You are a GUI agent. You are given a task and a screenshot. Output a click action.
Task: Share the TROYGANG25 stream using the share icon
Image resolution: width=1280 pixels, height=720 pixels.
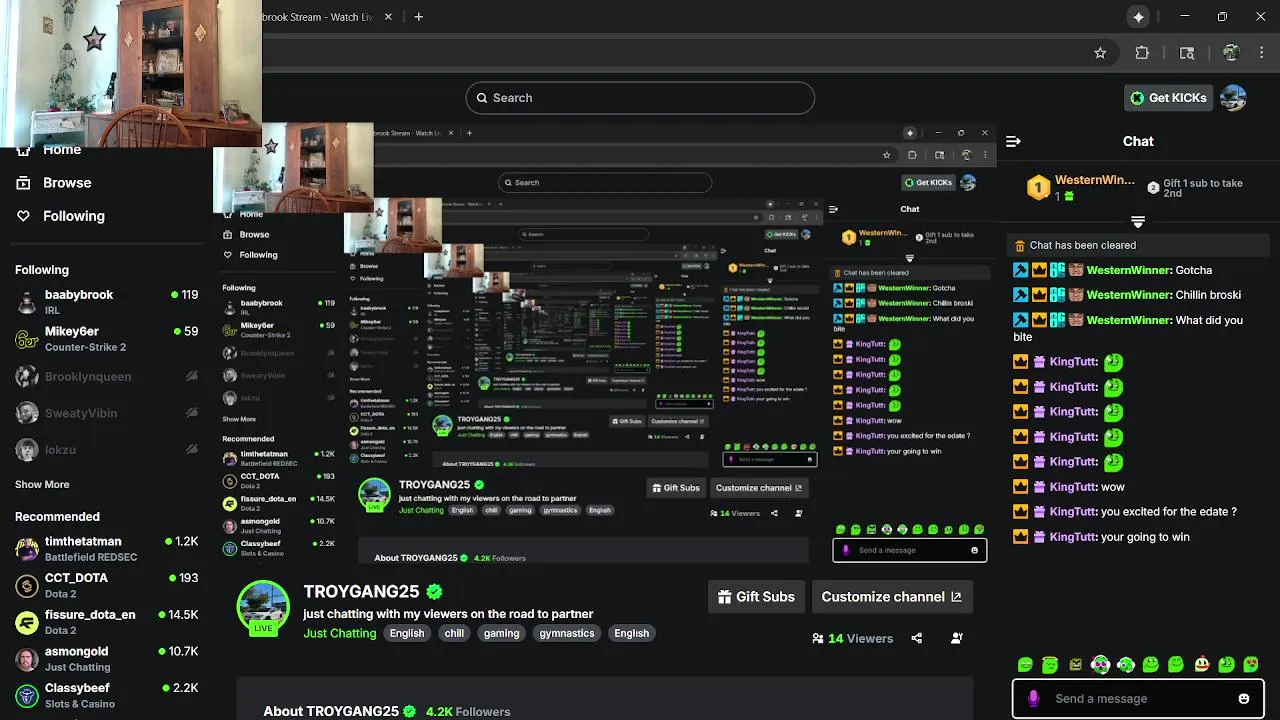pos(917,638)
